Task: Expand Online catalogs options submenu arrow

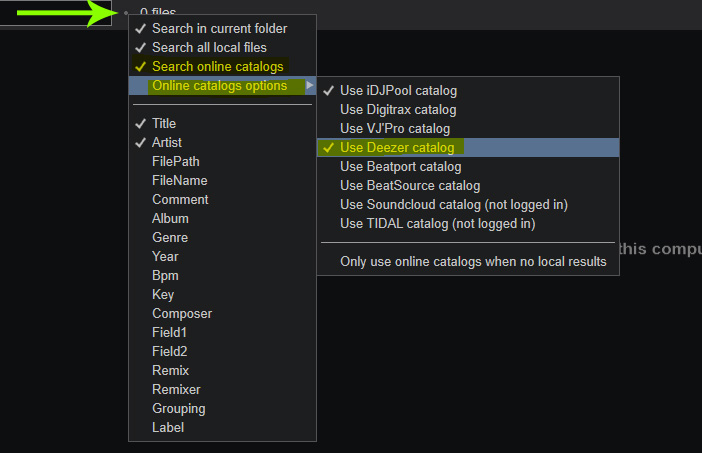Action: (309, 85)
